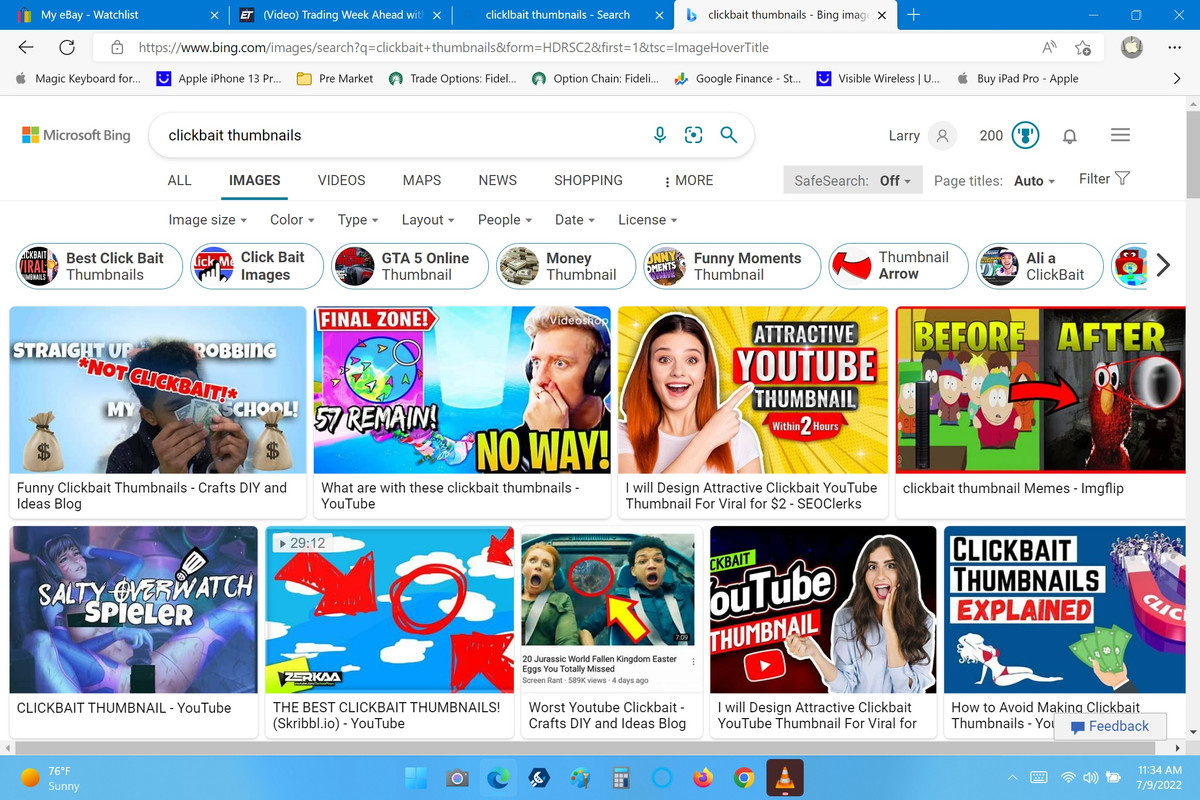This screenshot has width=1200, height=800.
Task: Open the browser profile avatar
Action: [x=1131, y=47]
